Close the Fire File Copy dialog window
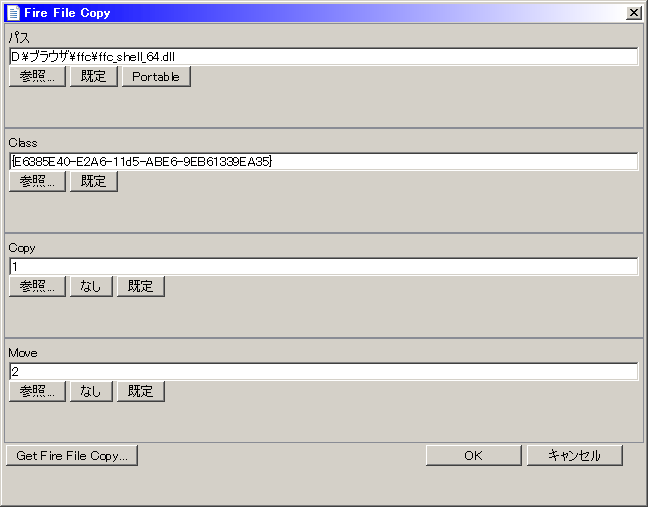This screenshot has width=648, height=507. click(633, 13)
